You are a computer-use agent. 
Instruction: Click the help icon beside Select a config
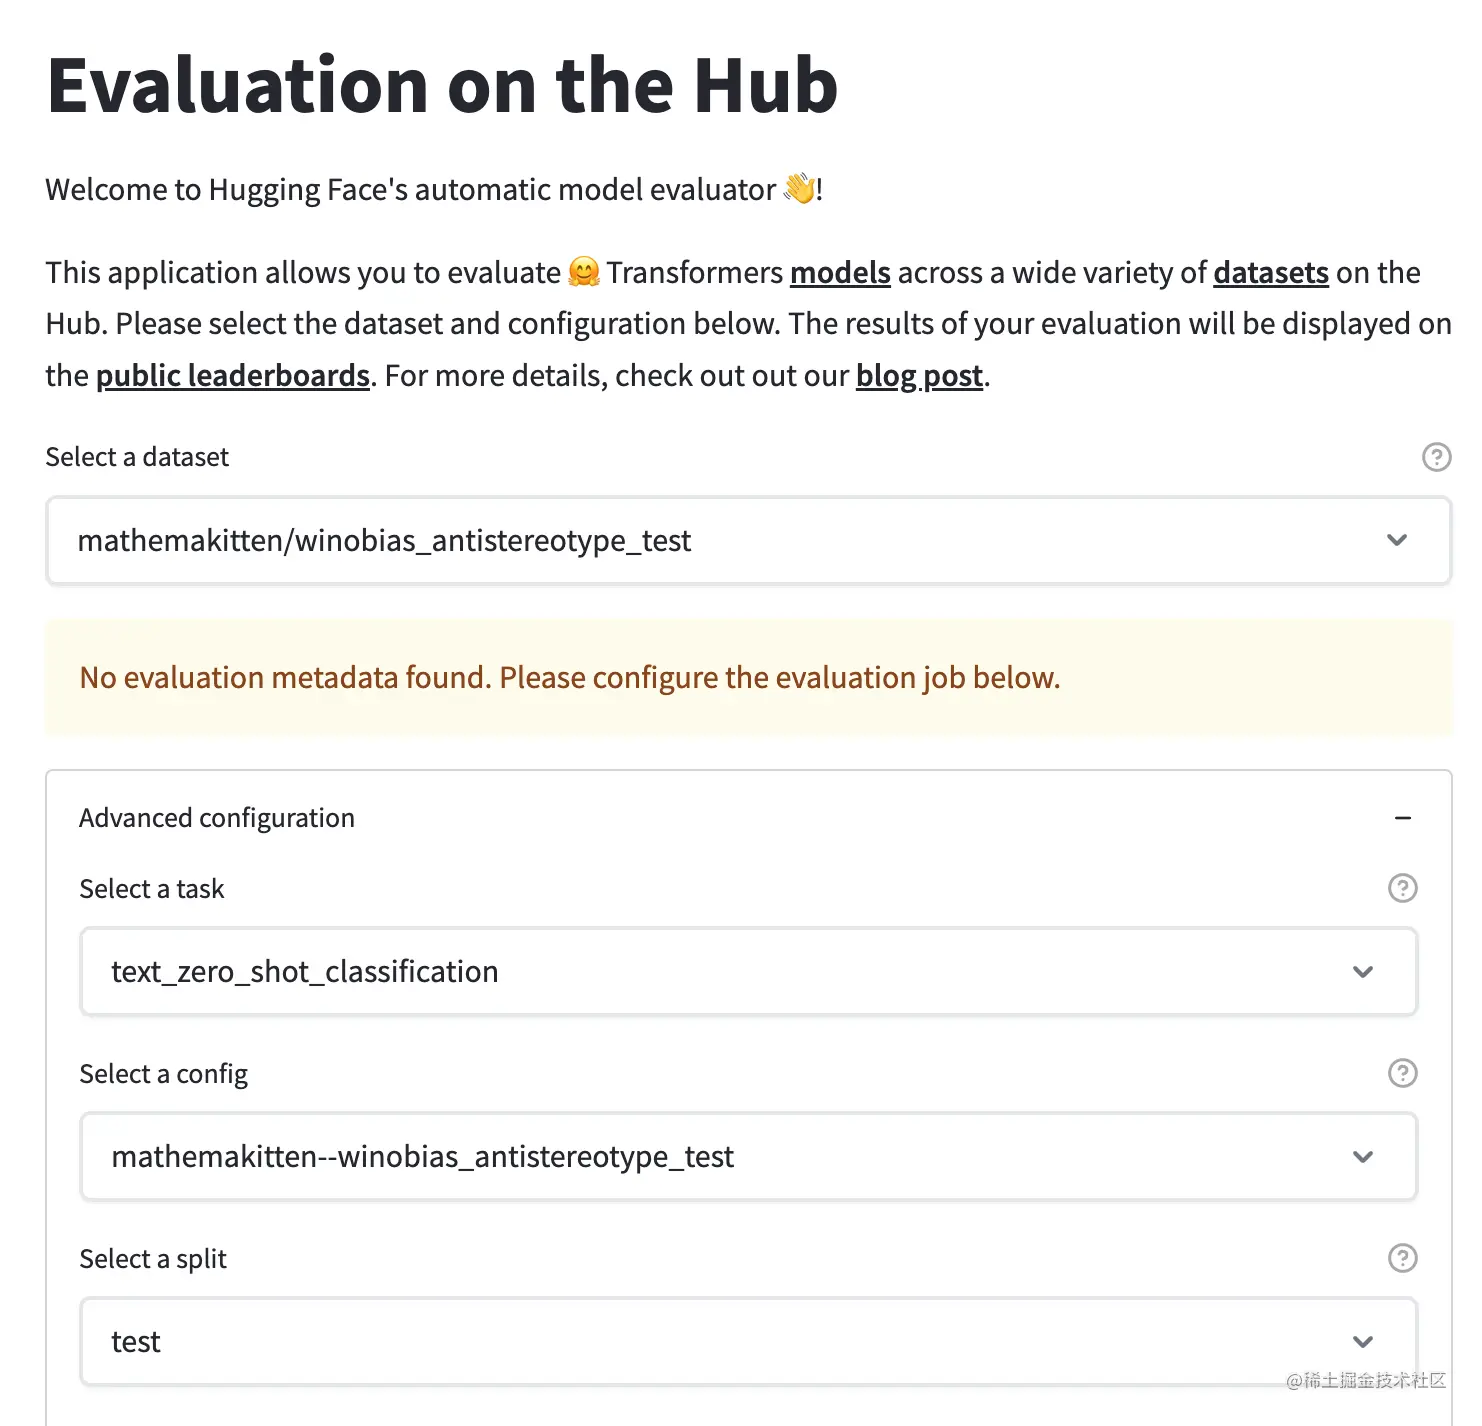1403,1074
